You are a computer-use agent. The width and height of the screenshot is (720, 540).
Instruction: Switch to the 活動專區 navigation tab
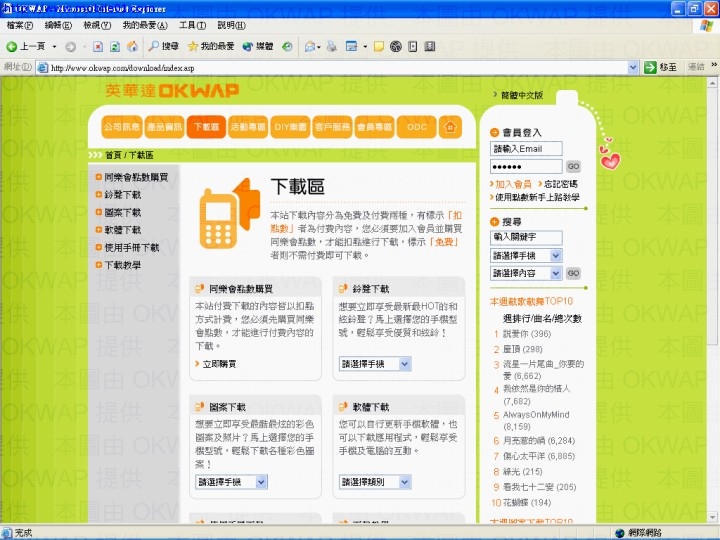[248, 127]
